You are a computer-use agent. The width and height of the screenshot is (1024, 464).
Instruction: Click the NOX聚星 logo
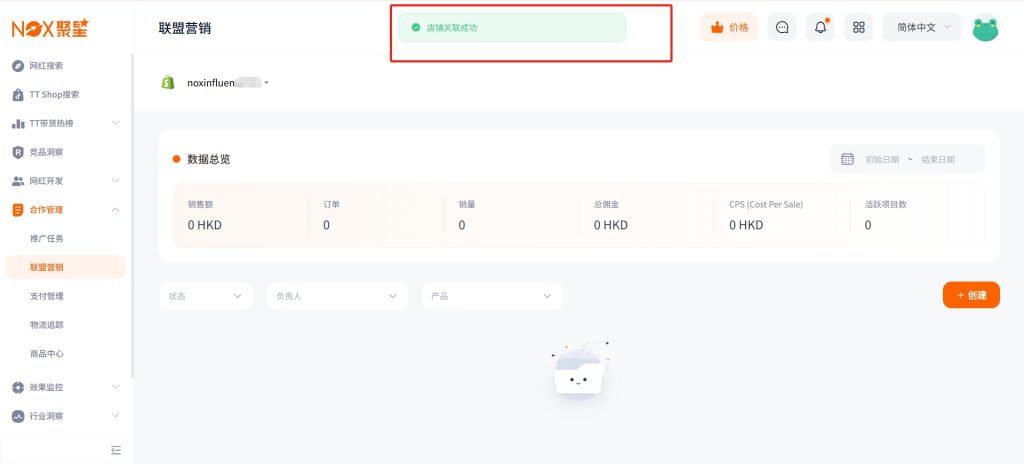50,29
